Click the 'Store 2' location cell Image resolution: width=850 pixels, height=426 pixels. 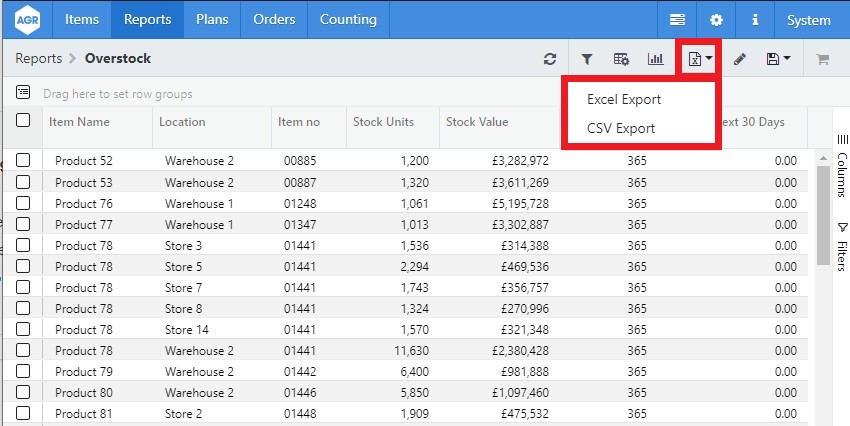pos(183,414)
